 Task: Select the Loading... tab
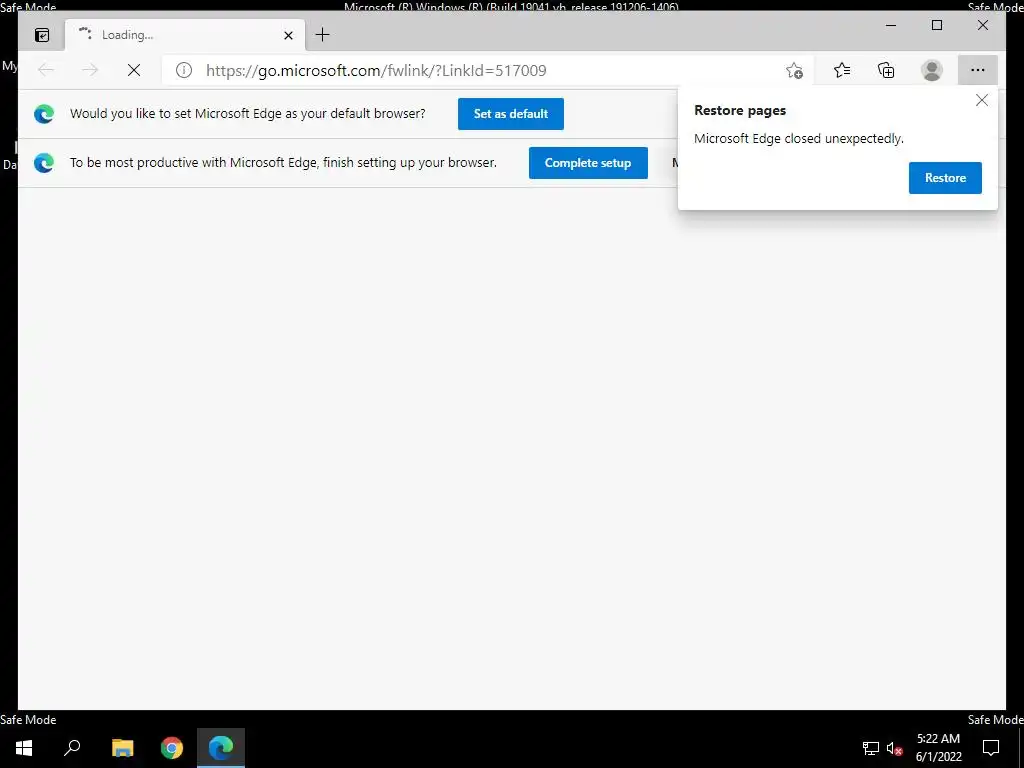point(185,35)
